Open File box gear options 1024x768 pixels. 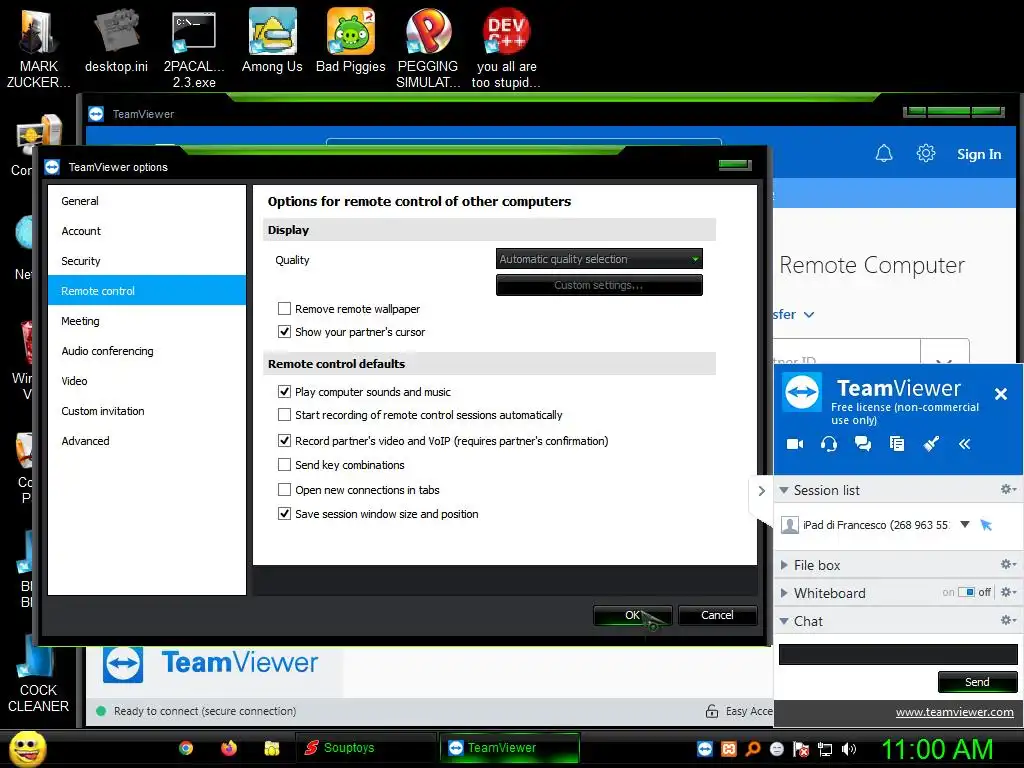pos(1008,564)
